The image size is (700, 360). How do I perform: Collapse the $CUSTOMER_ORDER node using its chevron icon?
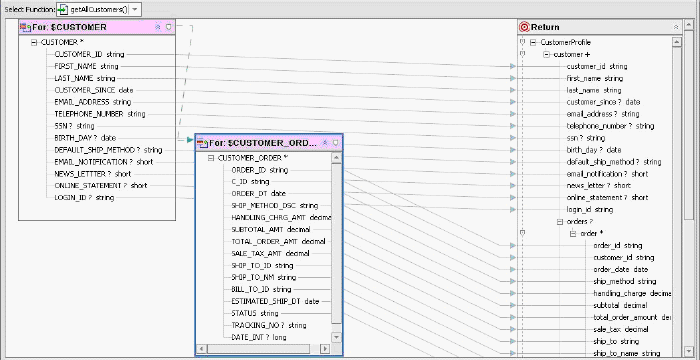click(325, 143)
